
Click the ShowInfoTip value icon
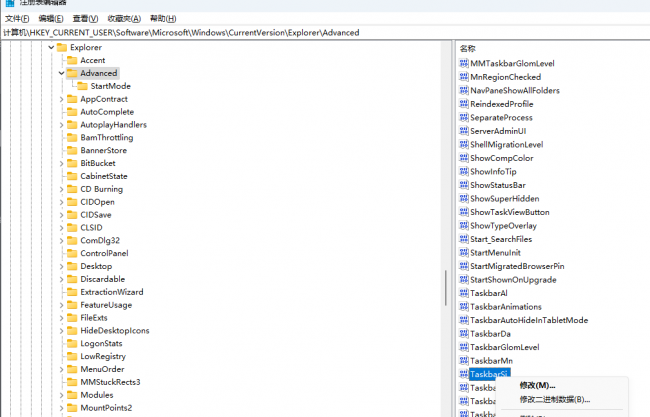click(464, 172)
